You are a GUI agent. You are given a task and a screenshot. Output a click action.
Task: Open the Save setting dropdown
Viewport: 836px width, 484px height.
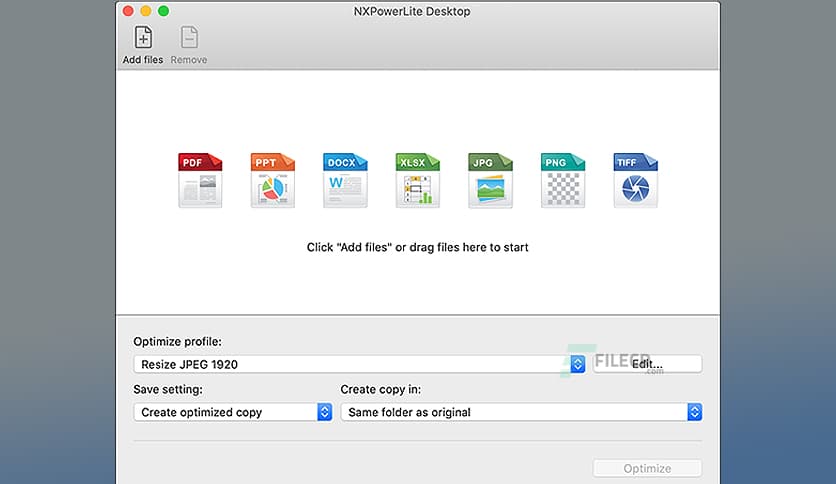233,412
